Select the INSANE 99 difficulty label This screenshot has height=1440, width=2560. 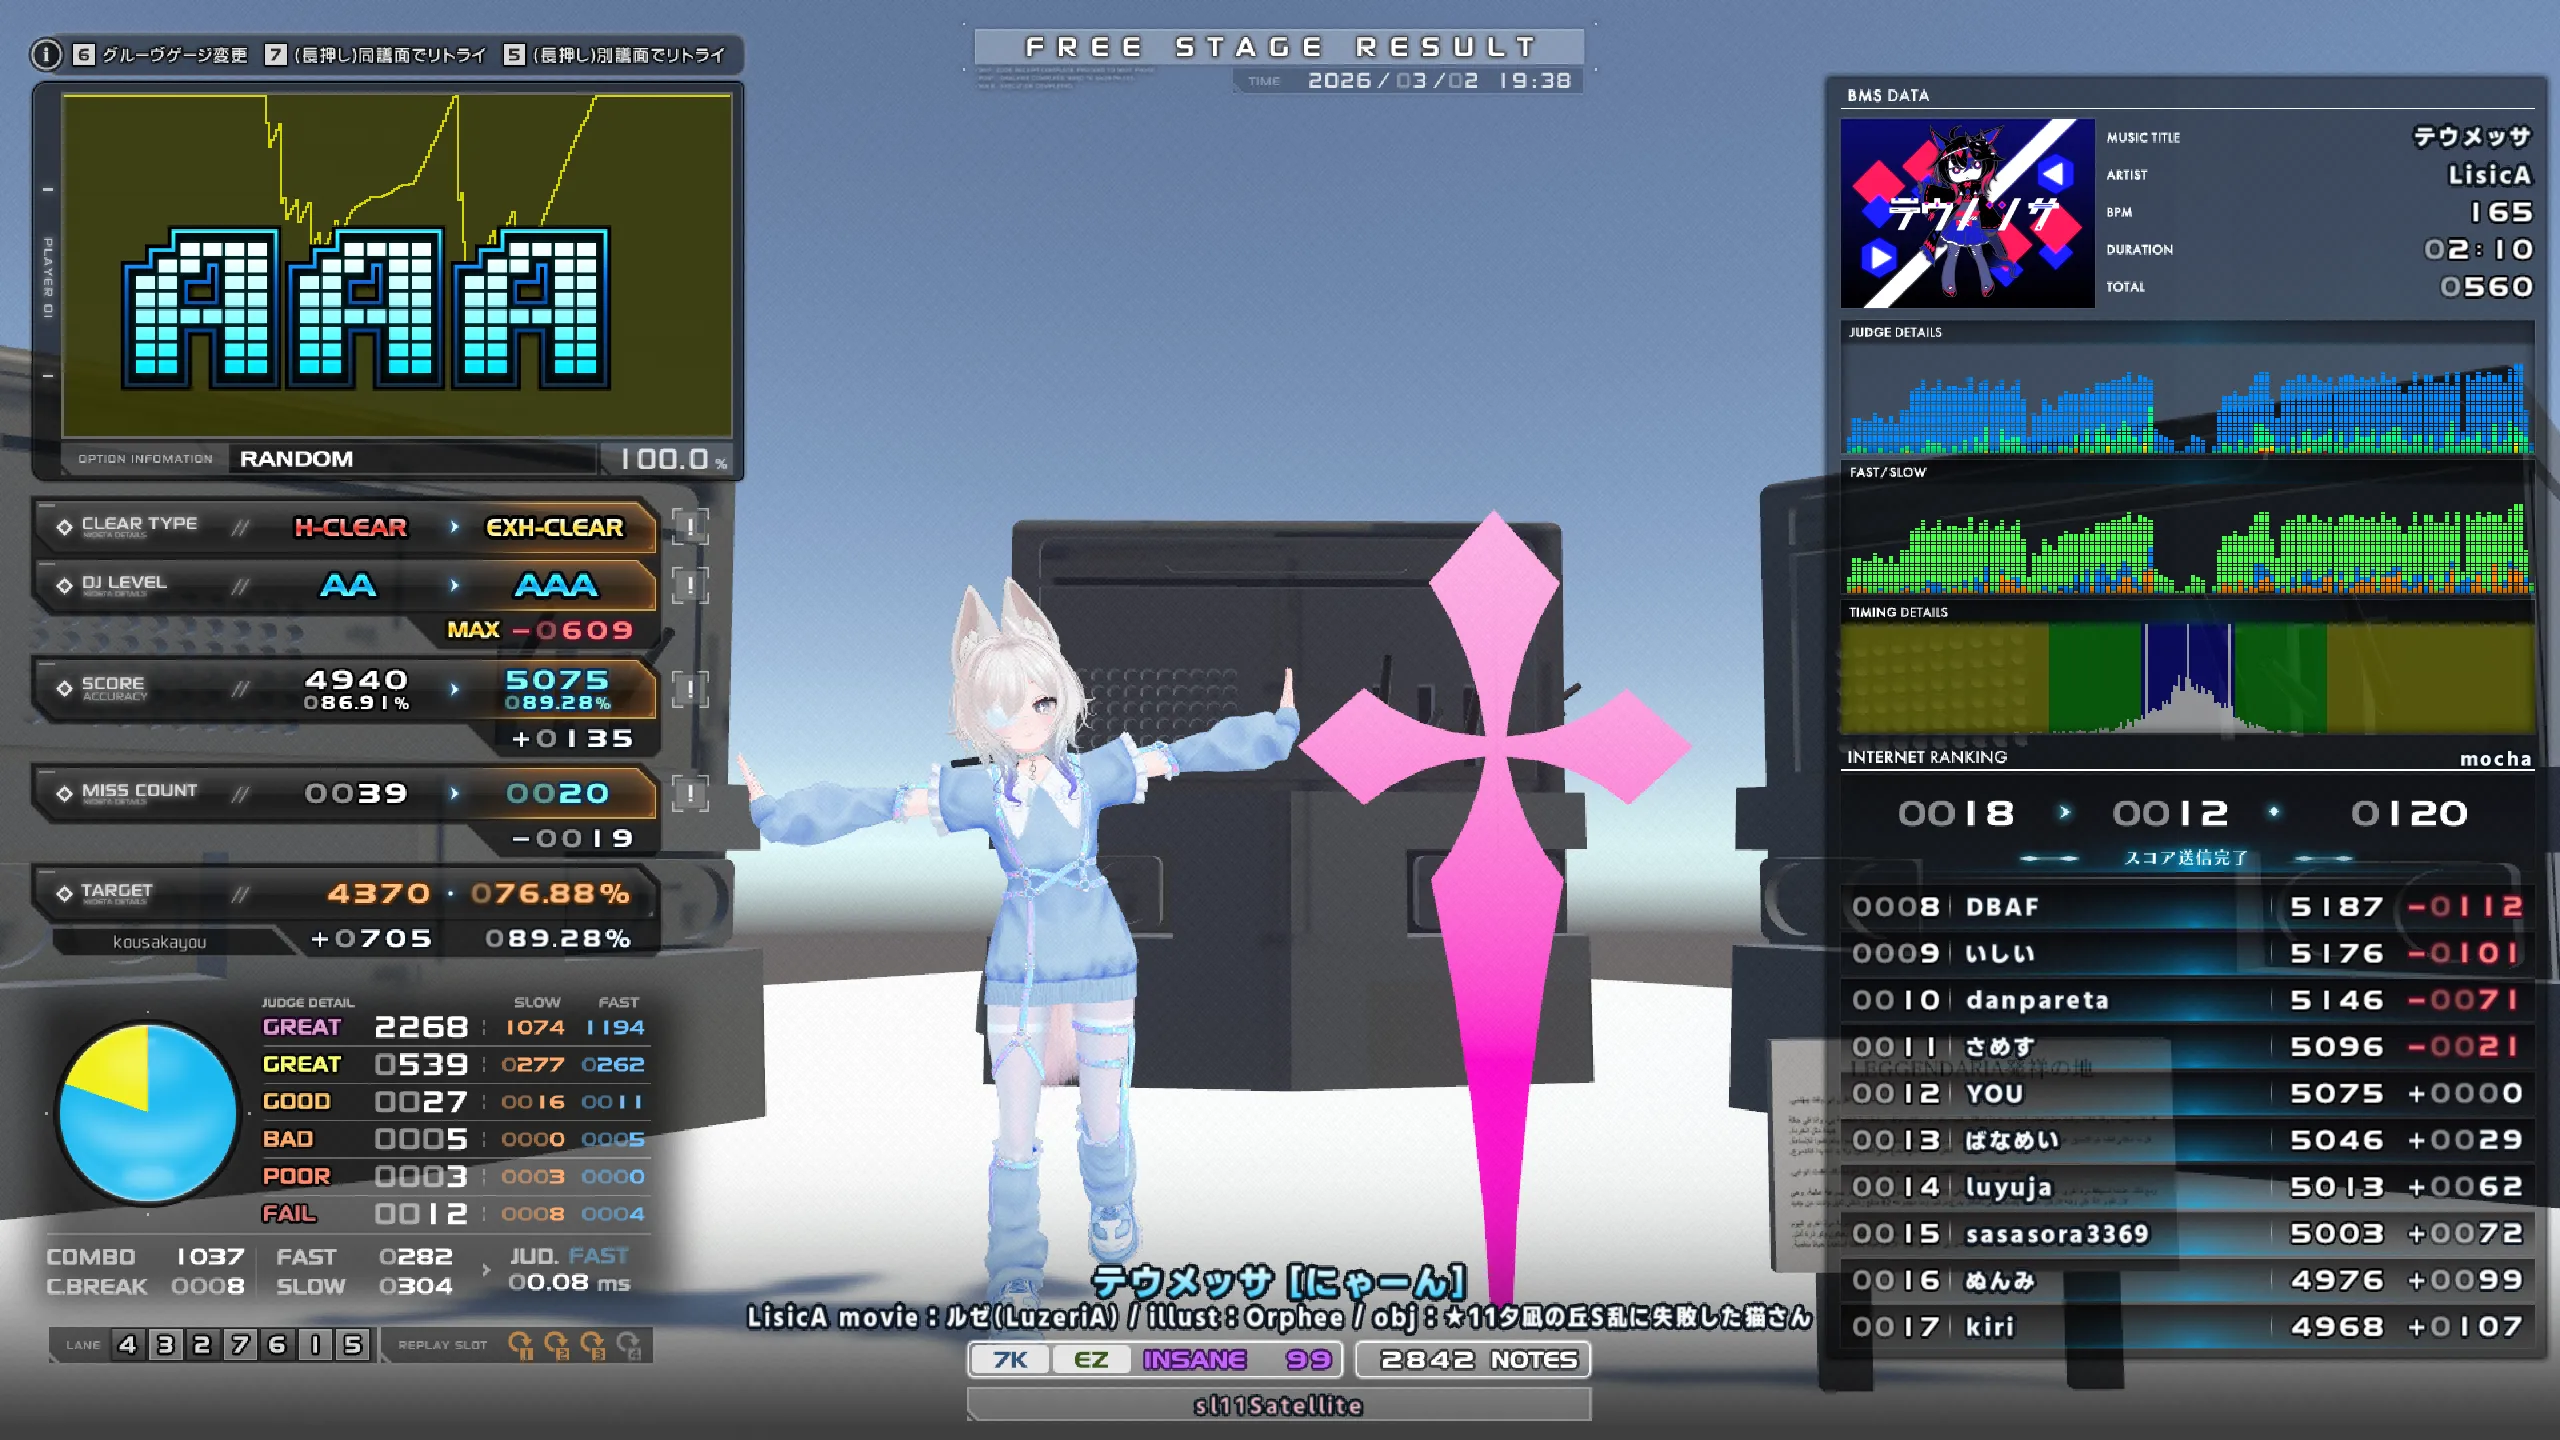click(1236, 1360)
